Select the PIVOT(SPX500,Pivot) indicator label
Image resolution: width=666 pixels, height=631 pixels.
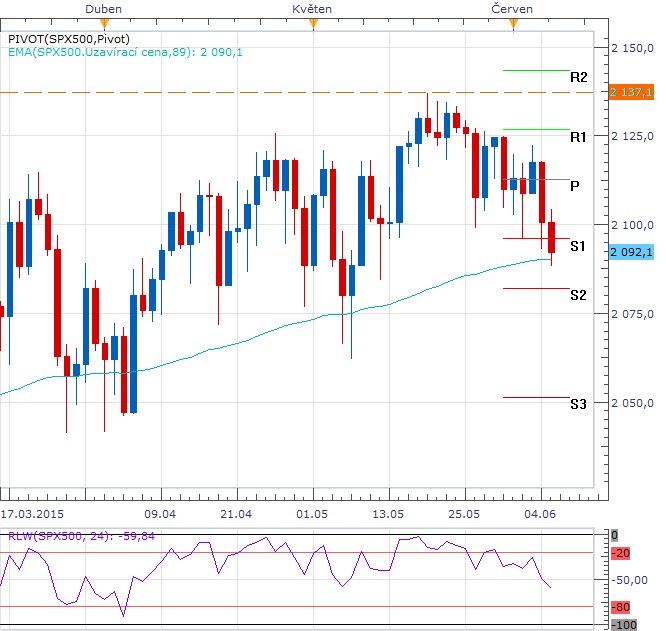coord(69,39)
